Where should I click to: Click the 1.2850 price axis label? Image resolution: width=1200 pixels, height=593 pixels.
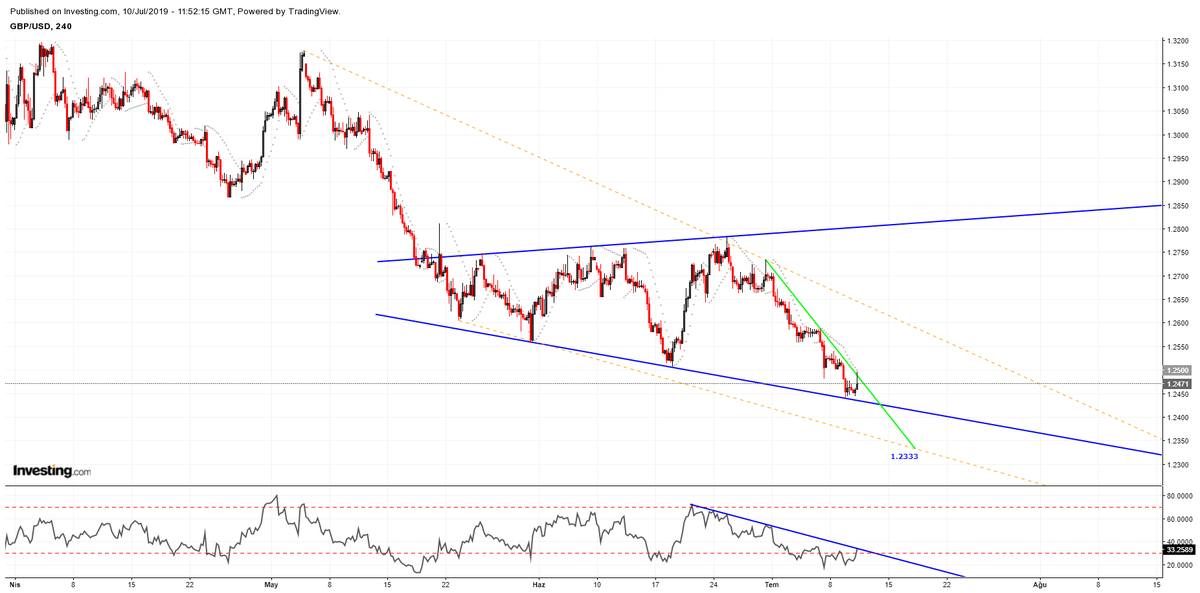[1178, 206]
